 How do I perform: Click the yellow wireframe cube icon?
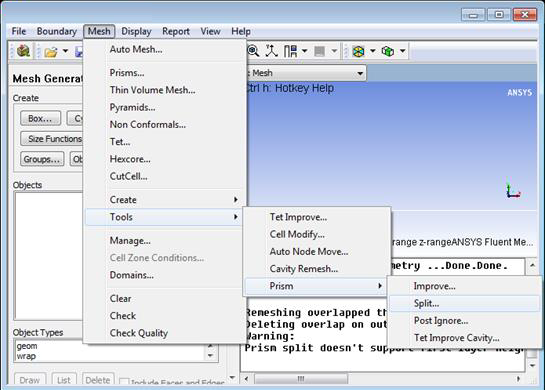358,51
